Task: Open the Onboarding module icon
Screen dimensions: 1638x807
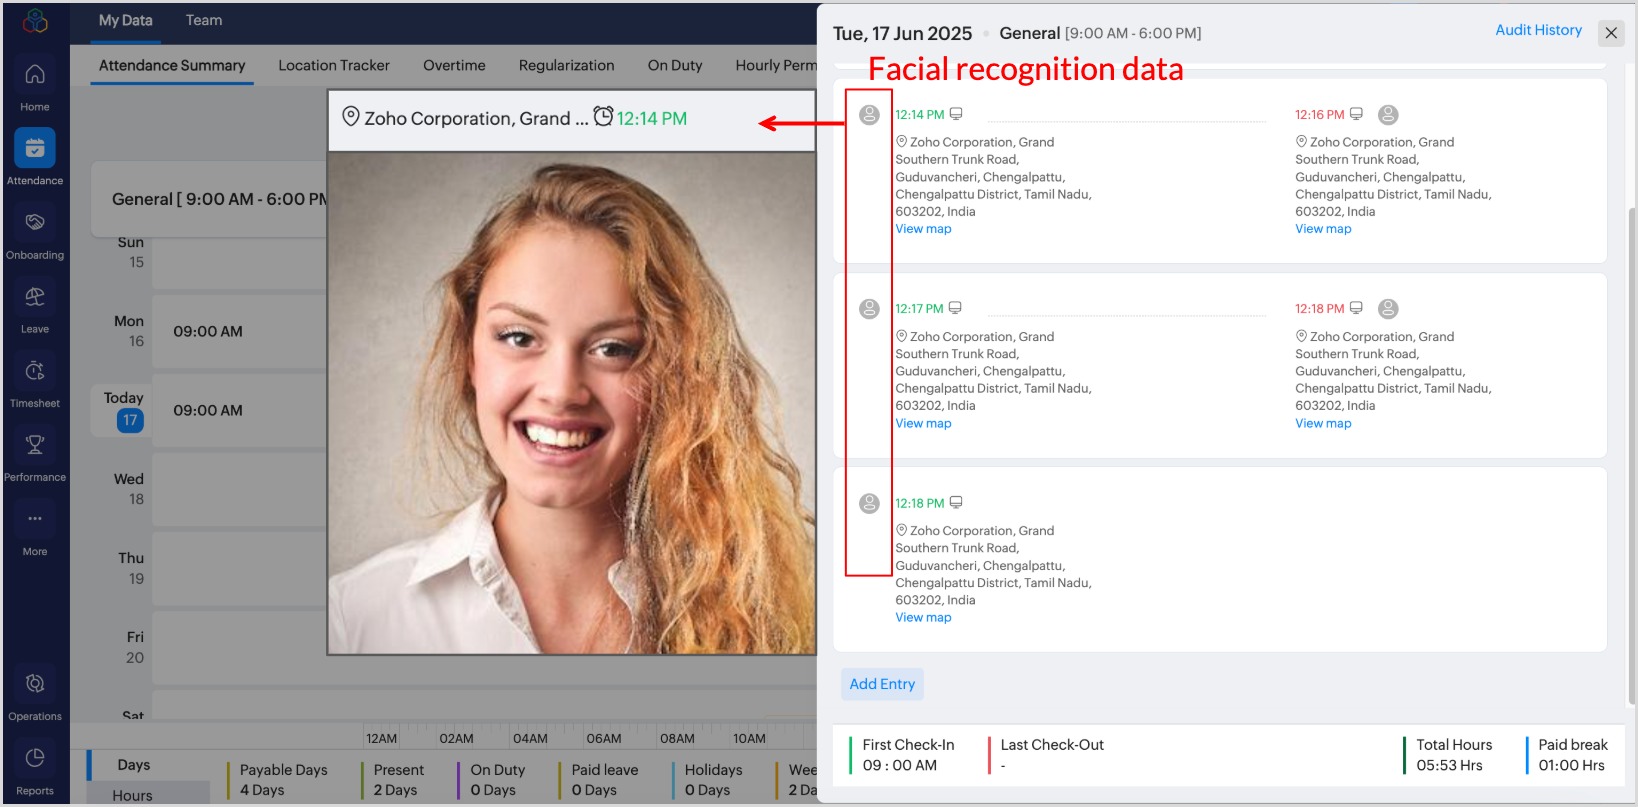Action: [x=35, y=222]
